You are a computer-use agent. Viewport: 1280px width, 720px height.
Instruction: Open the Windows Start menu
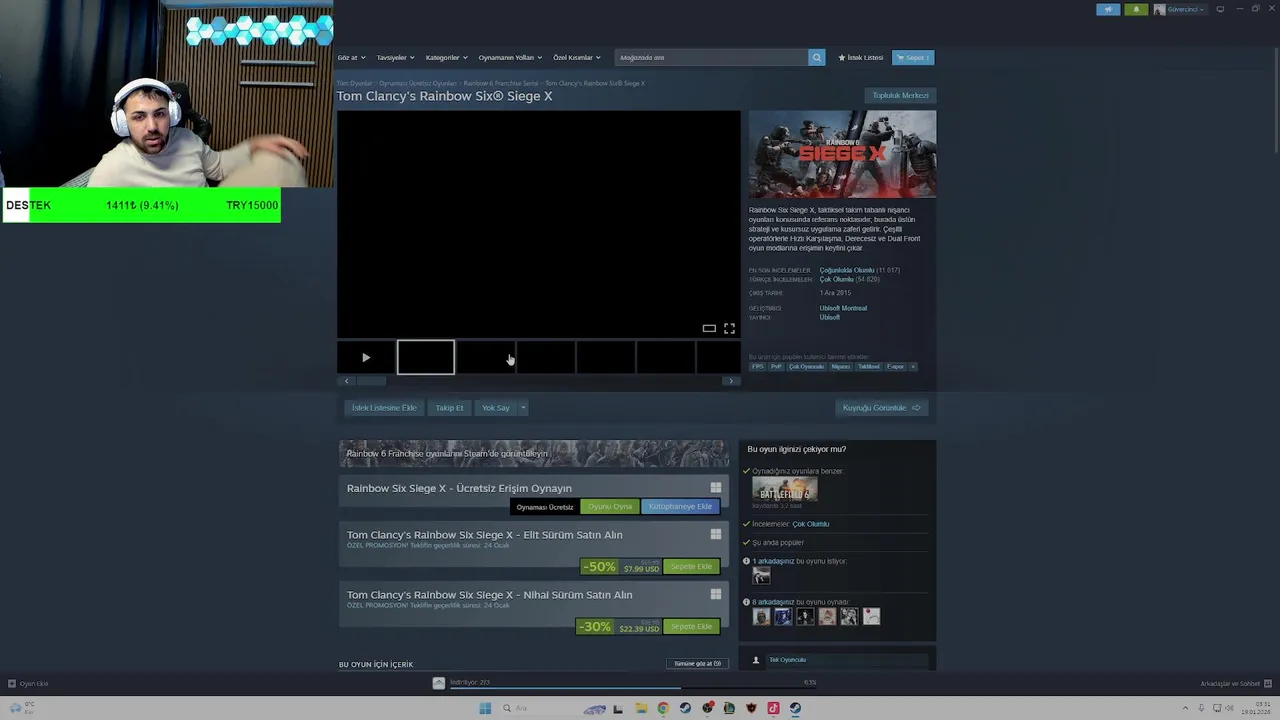[x=485, y=708]
